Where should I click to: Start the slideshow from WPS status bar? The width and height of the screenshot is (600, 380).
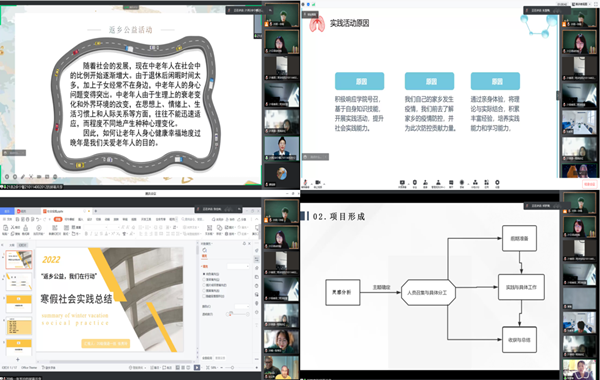pos(197,367)
